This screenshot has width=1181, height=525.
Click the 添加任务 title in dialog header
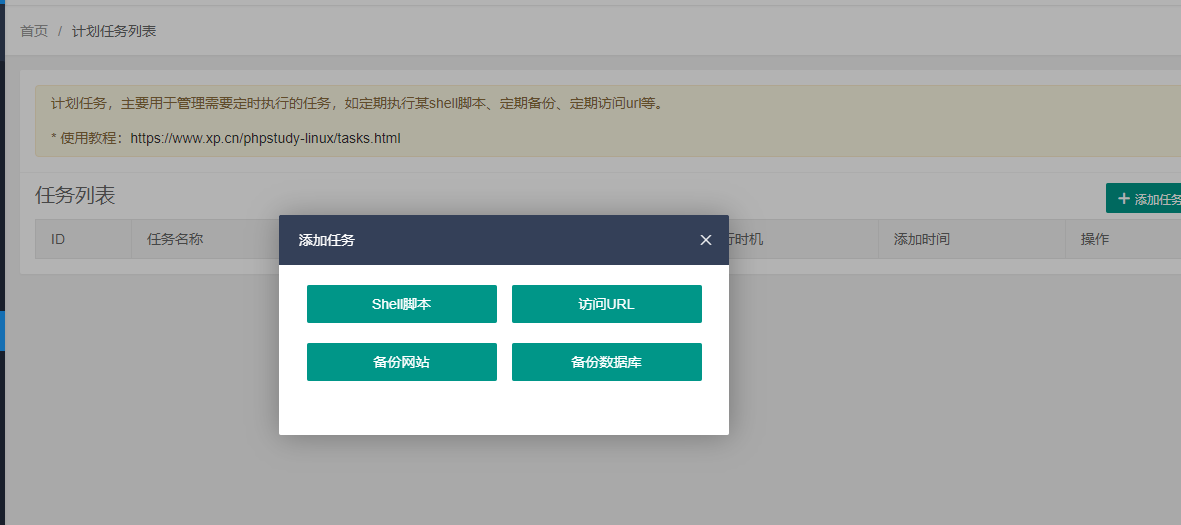(x=326, y=240)
